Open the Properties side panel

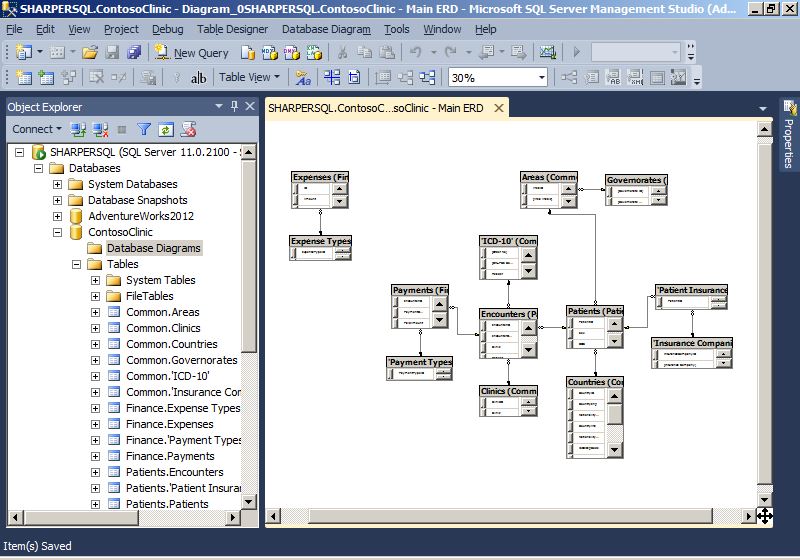(x=789, y=135)
